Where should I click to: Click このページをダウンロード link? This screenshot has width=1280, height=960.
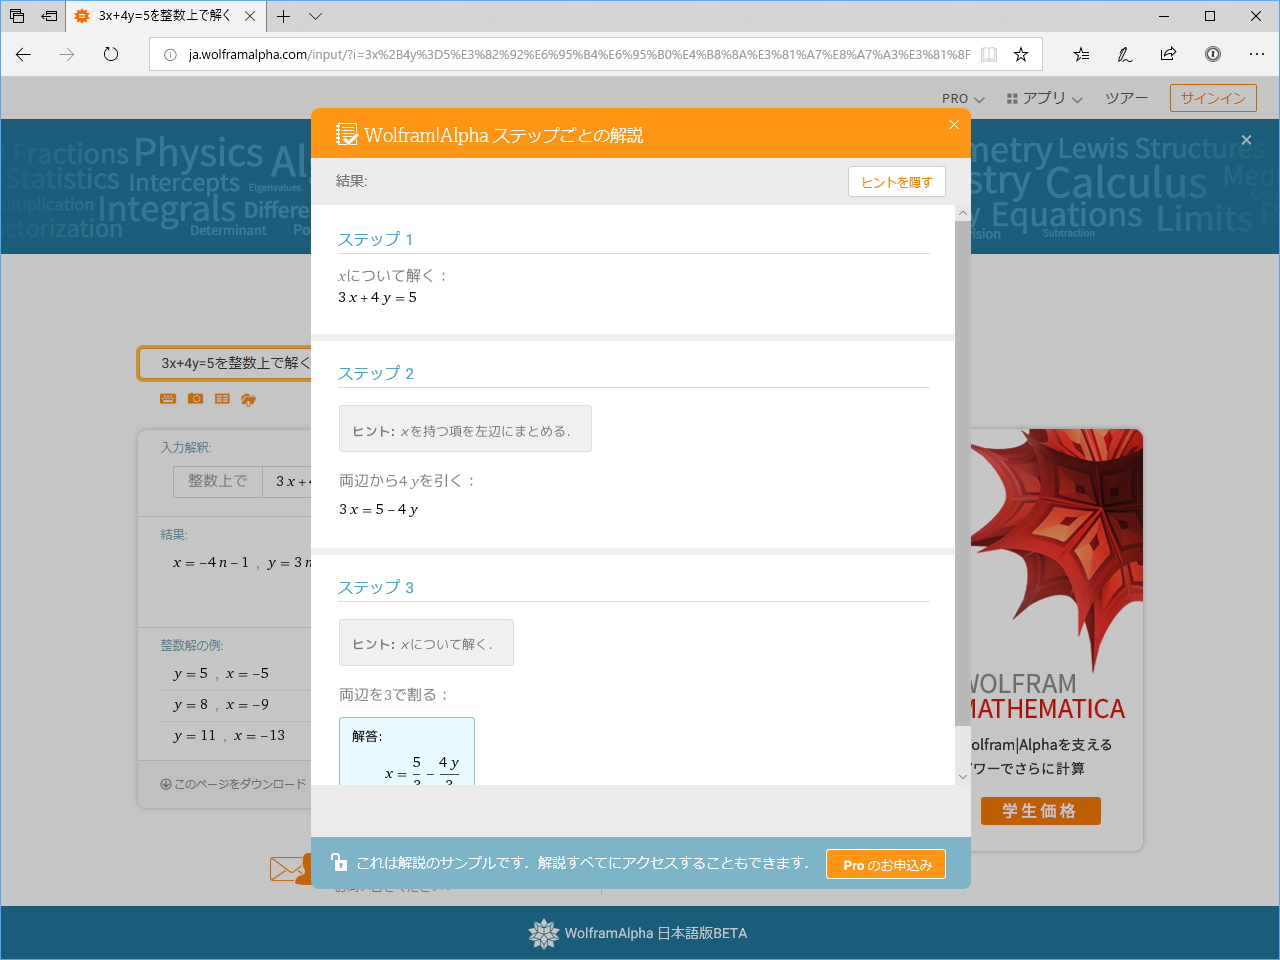(x=233, y=784)
